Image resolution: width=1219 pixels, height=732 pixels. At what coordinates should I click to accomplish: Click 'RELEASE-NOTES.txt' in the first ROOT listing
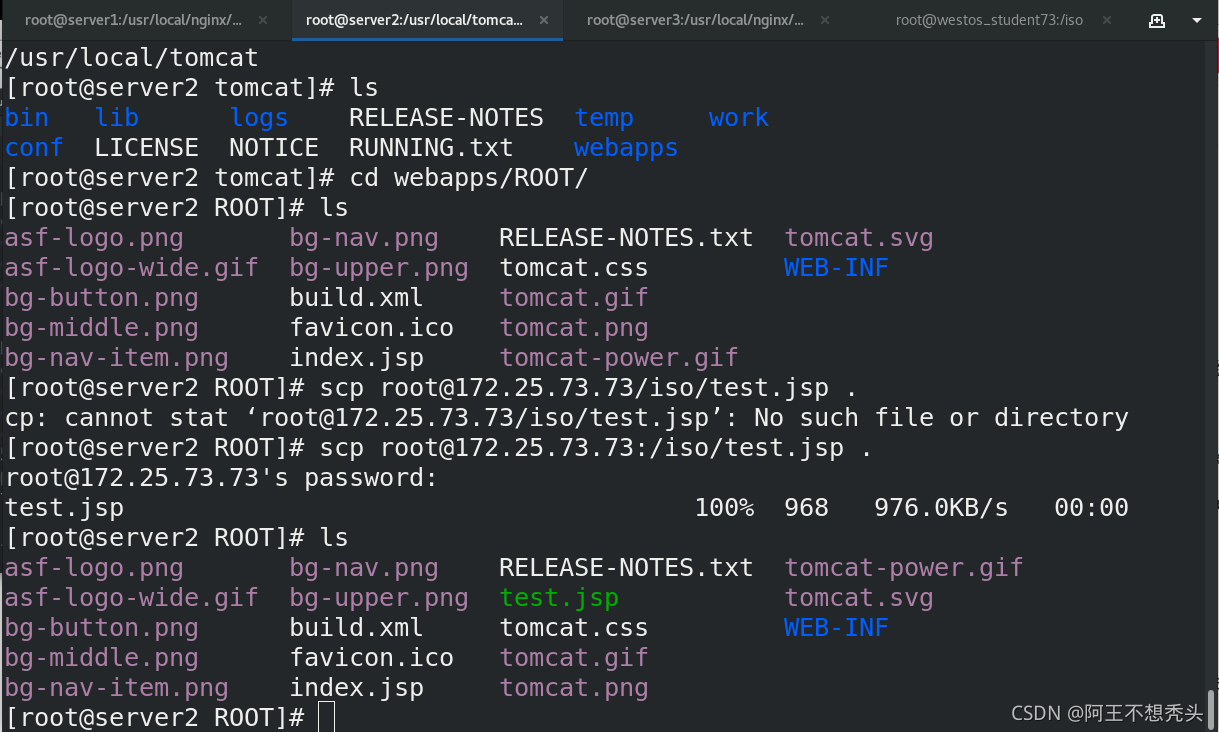pos(626,238)
